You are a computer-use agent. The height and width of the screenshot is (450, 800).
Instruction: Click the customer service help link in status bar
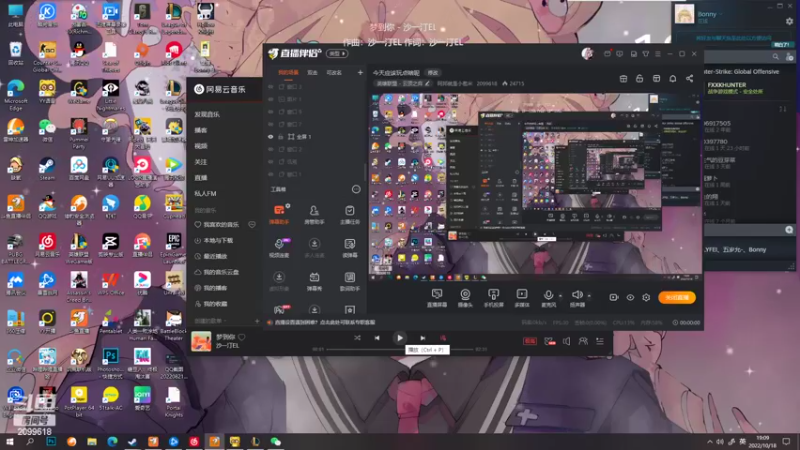click(x=325, y=322)
